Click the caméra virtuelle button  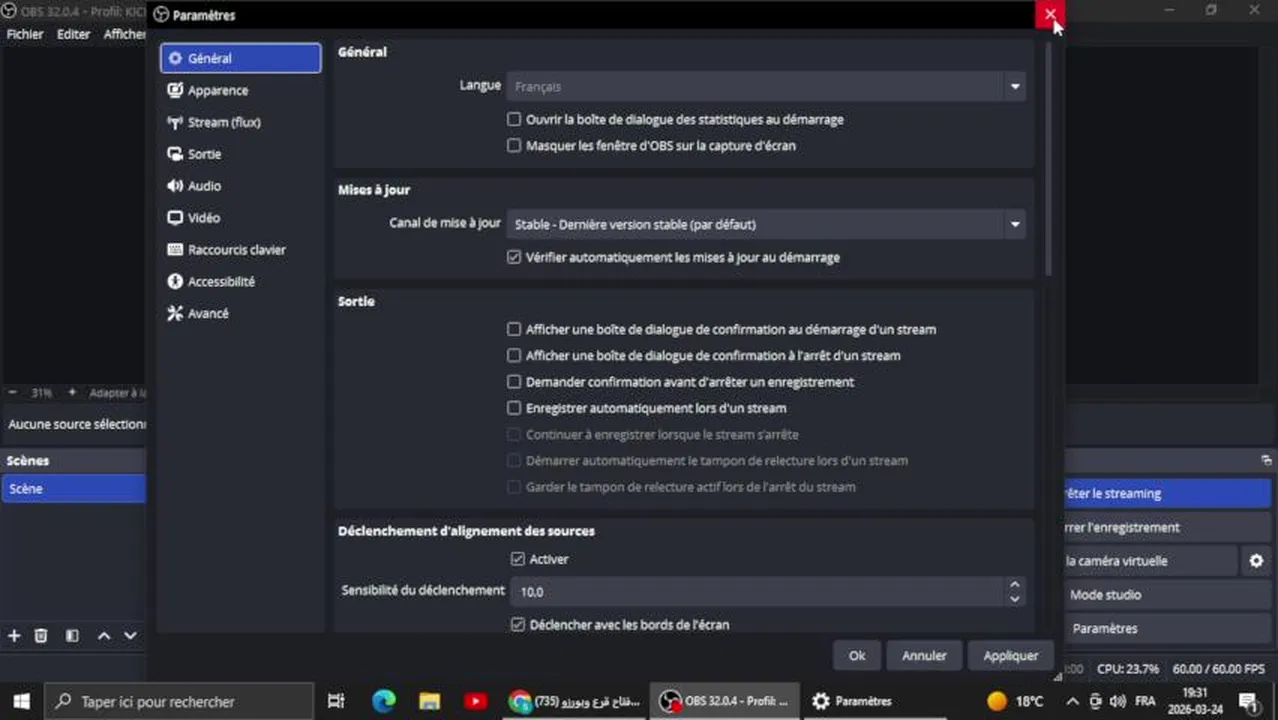[1151, 562]
